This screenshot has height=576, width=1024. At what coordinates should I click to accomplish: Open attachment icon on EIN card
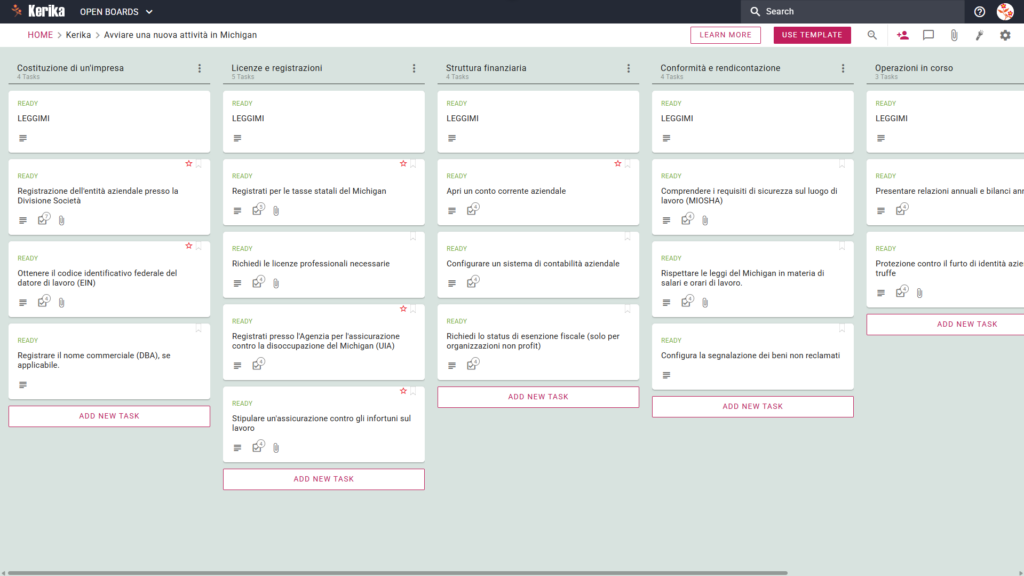pyautogui.click(x=61, y=303)
